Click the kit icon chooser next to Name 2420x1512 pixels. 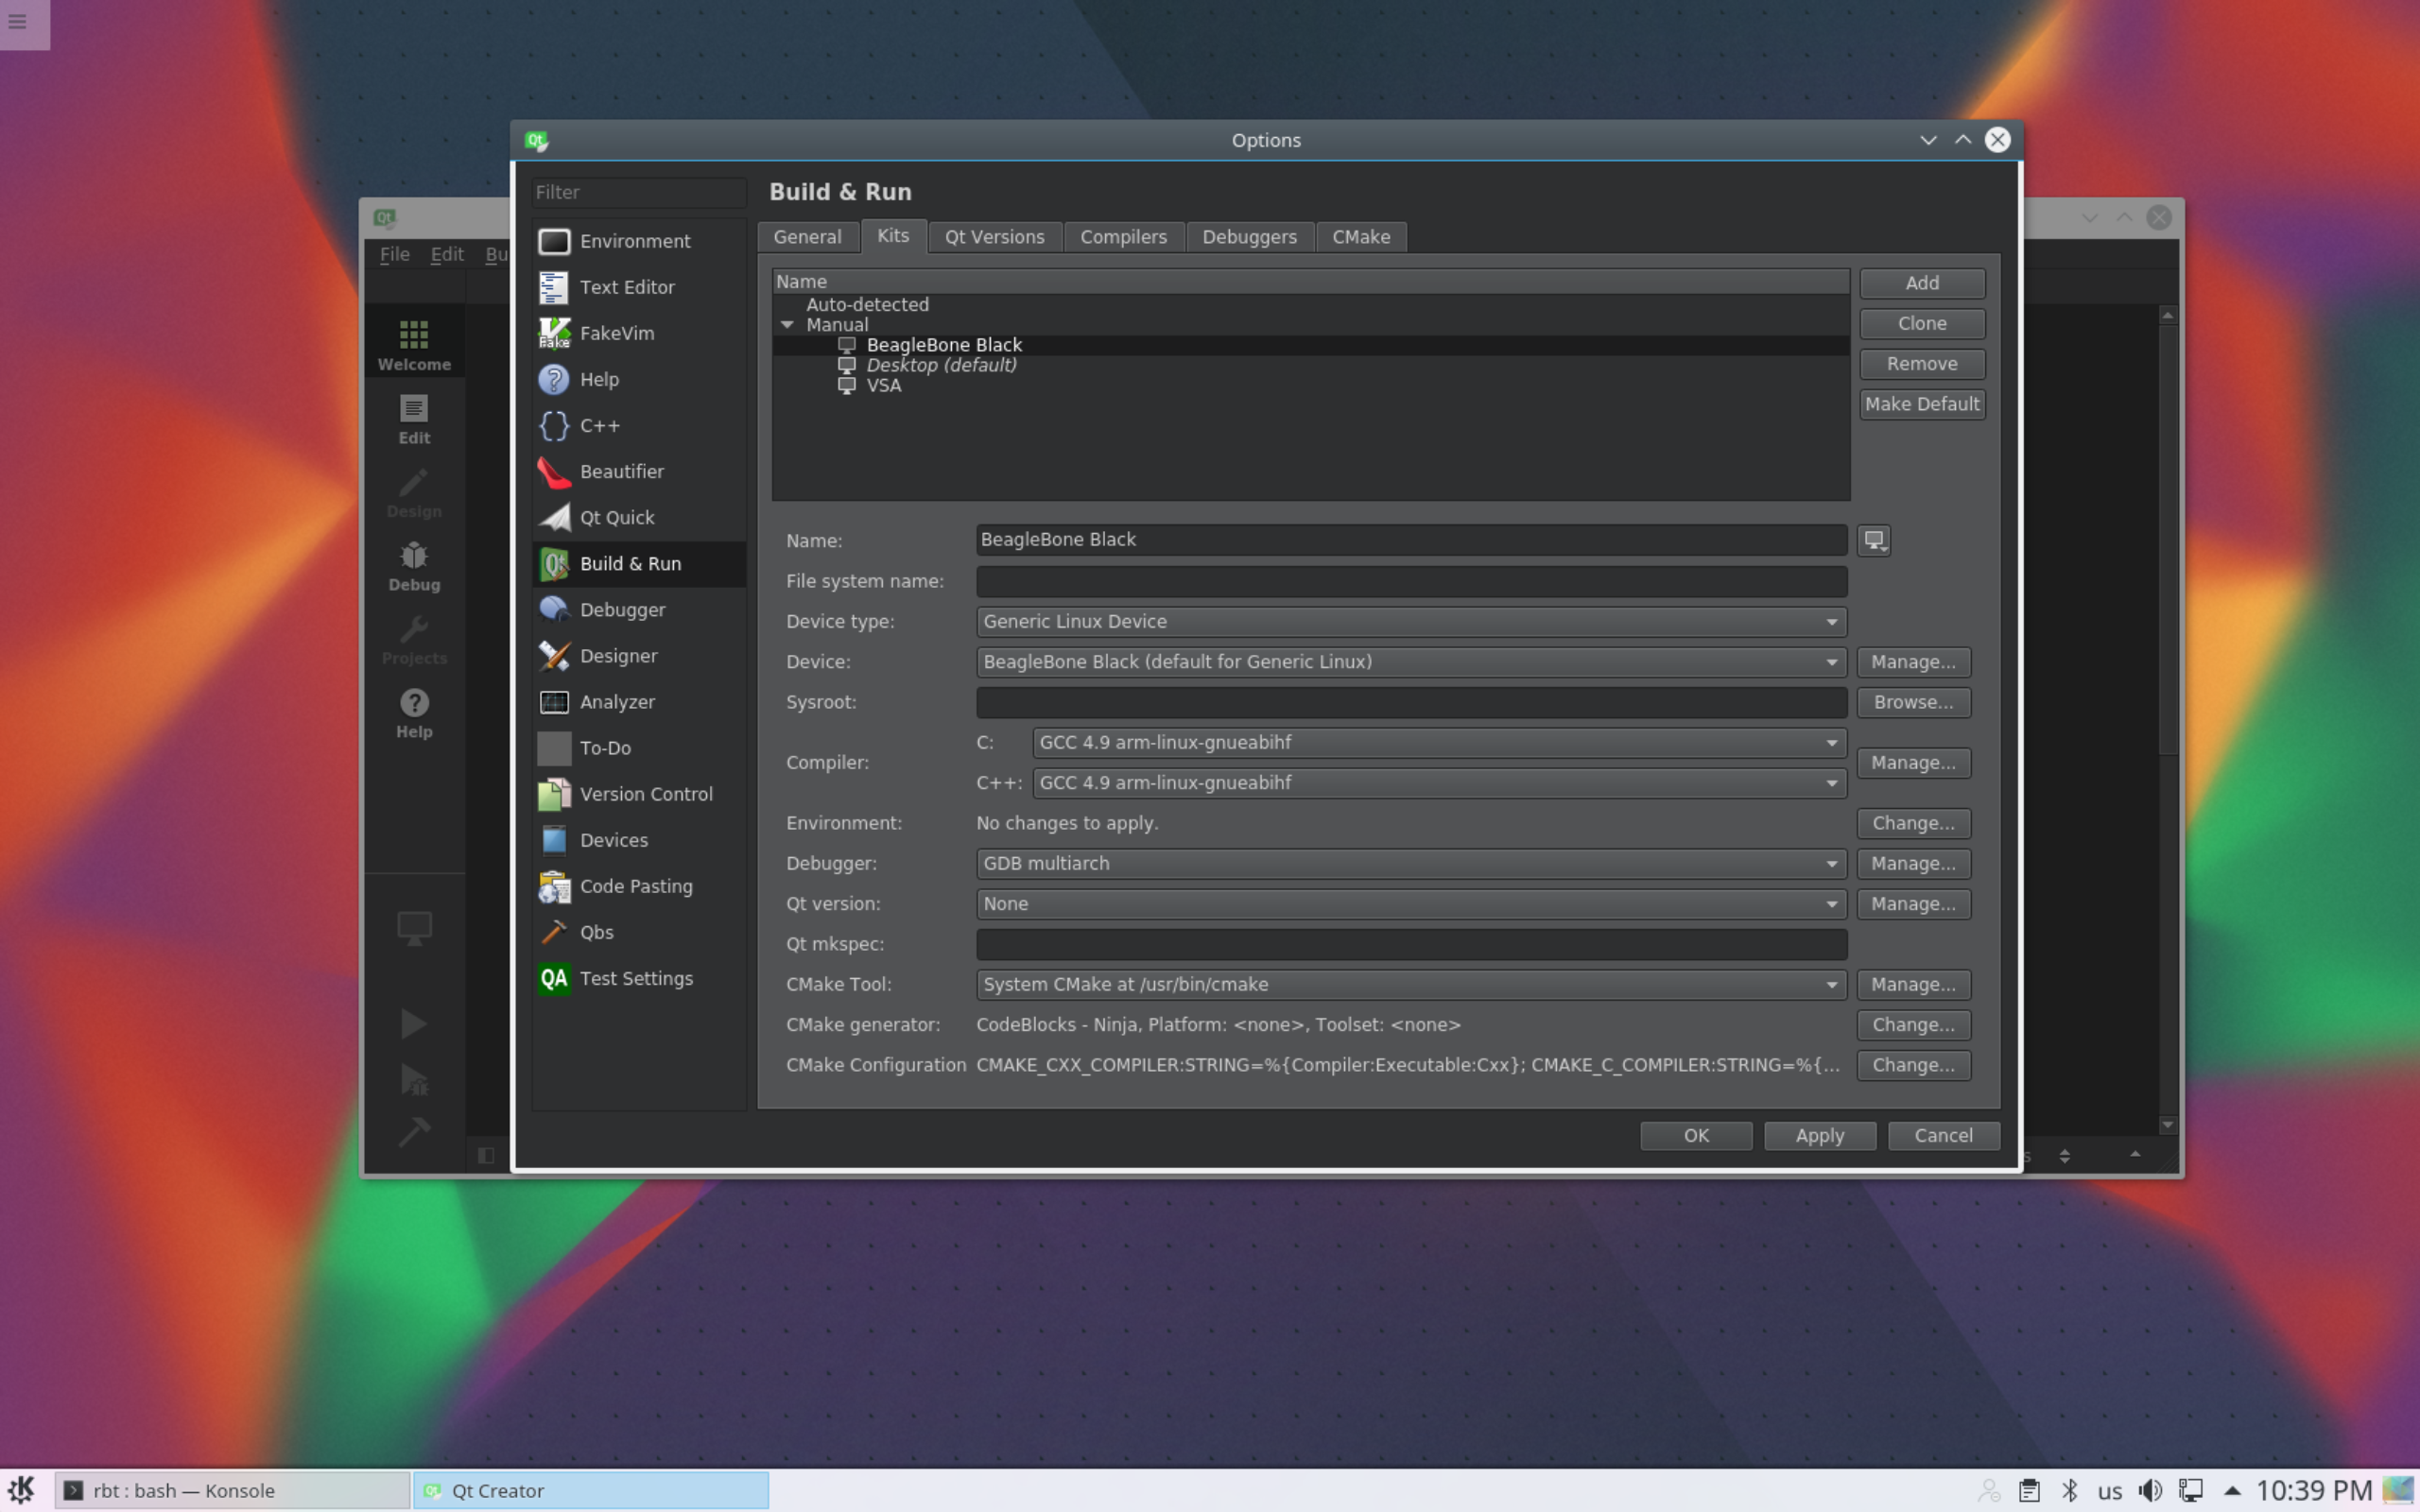click(x=1873, y=540)
